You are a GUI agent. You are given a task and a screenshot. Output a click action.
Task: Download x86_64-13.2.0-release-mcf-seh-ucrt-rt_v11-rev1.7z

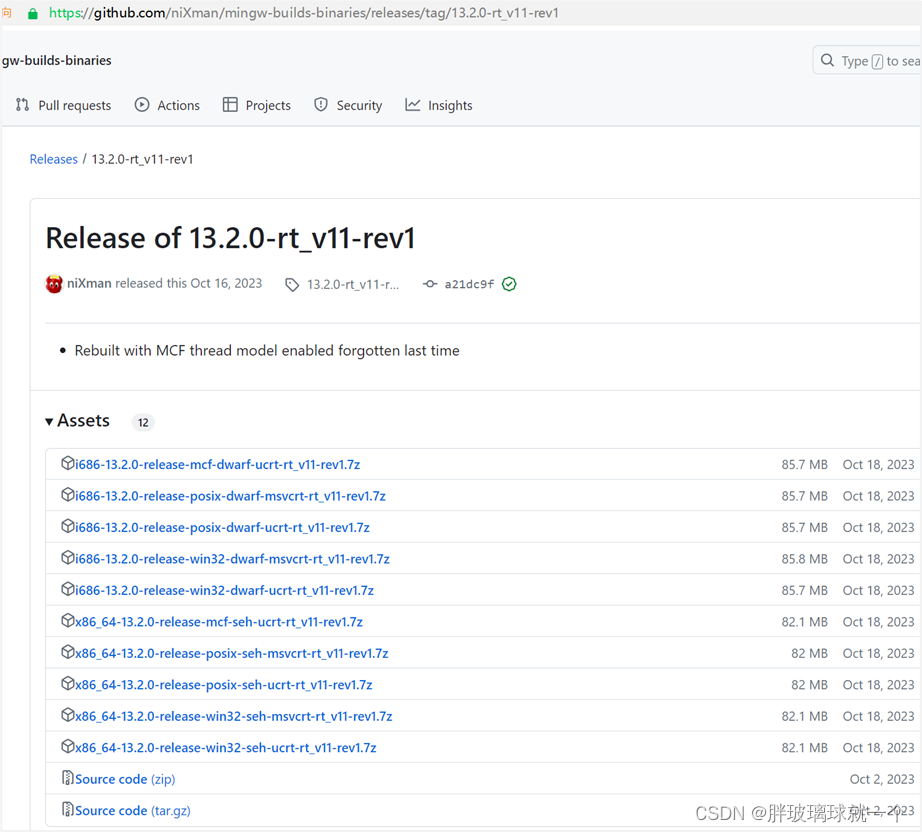(219, 622)
